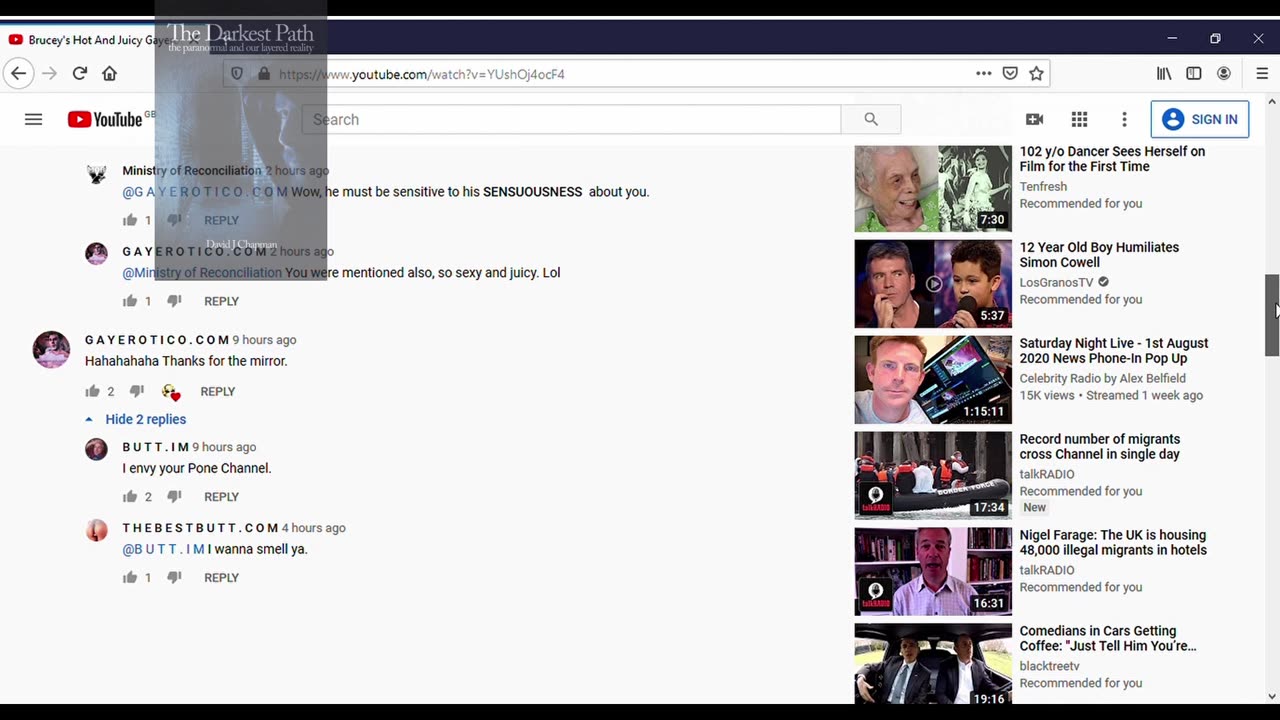
Task: Click the page vertical scrollbar thumb
Action: pyautogui.click(x=1272, y=315)
